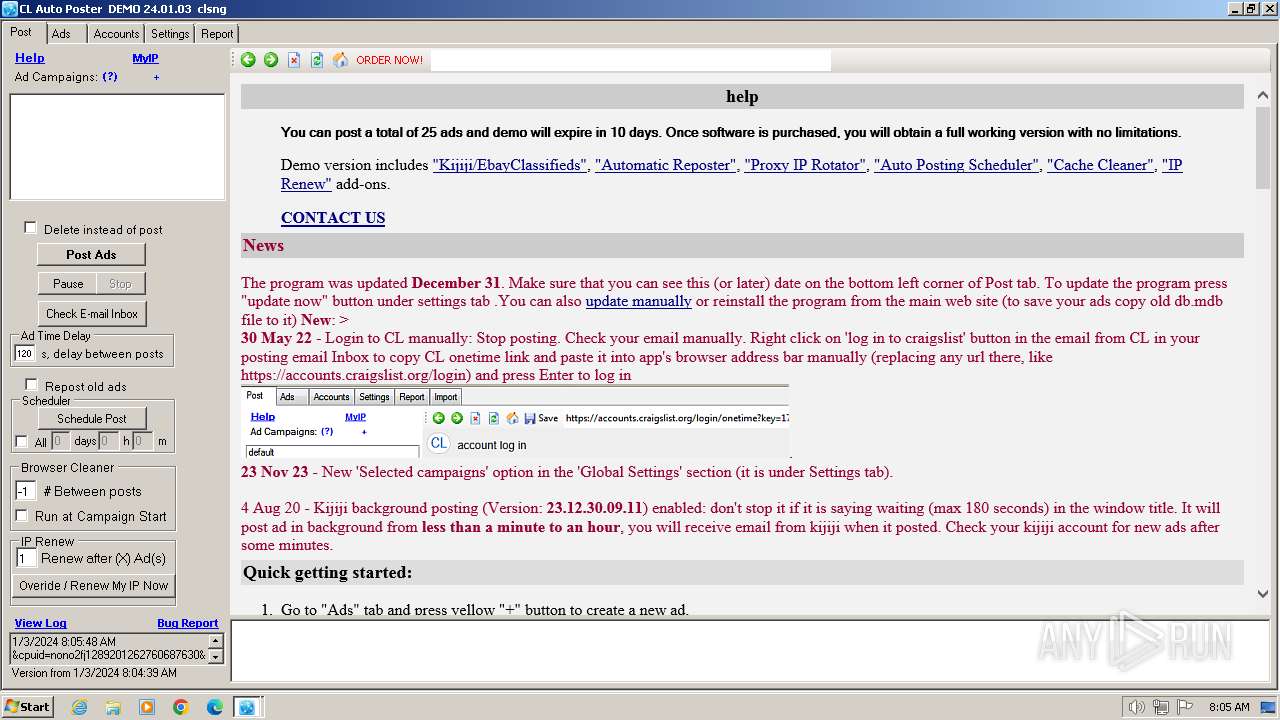1280x720 pixels.
Task: Click the help page scroll down arrow
Action: (1262, 593)
